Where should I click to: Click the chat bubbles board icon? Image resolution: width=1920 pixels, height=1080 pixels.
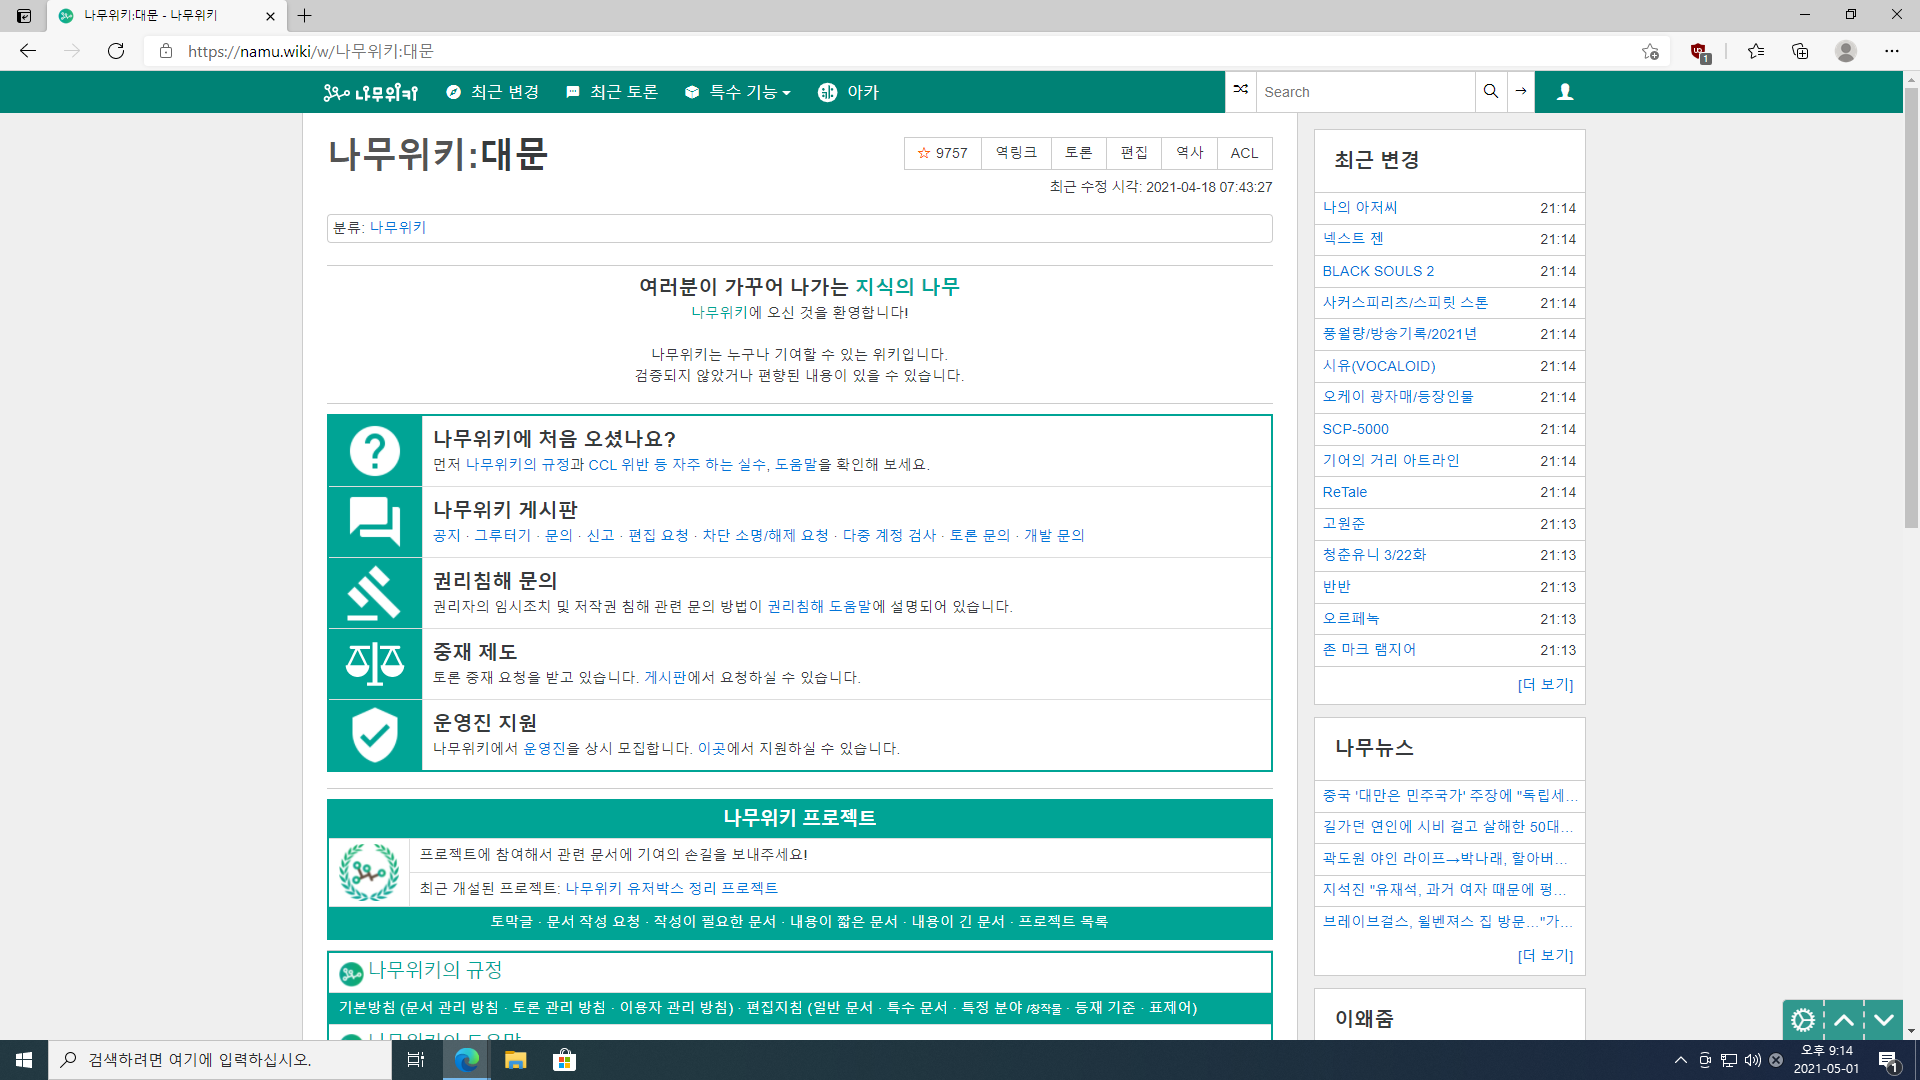point(375,522)
